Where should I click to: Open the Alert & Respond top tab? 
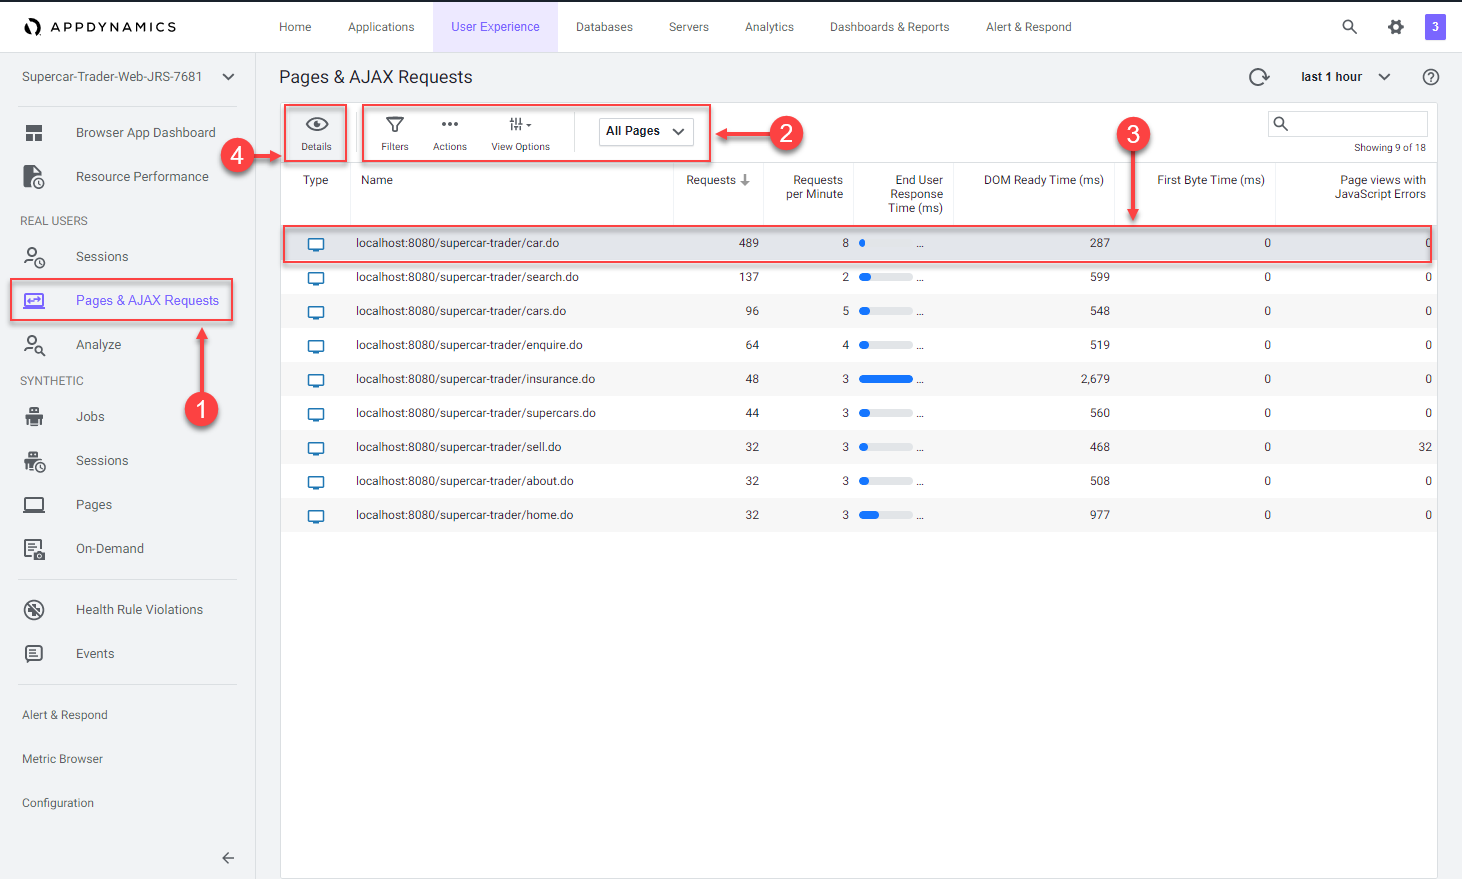(1028, 27)
